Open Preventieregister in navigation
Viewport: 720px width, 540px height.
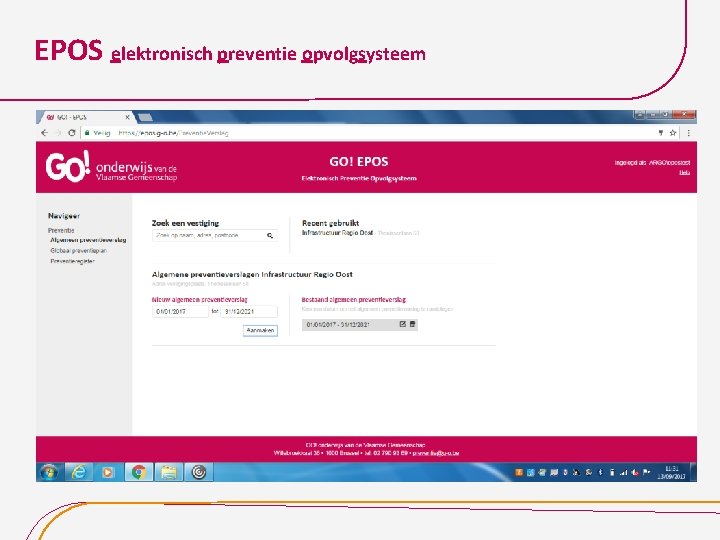pos(72,261)
